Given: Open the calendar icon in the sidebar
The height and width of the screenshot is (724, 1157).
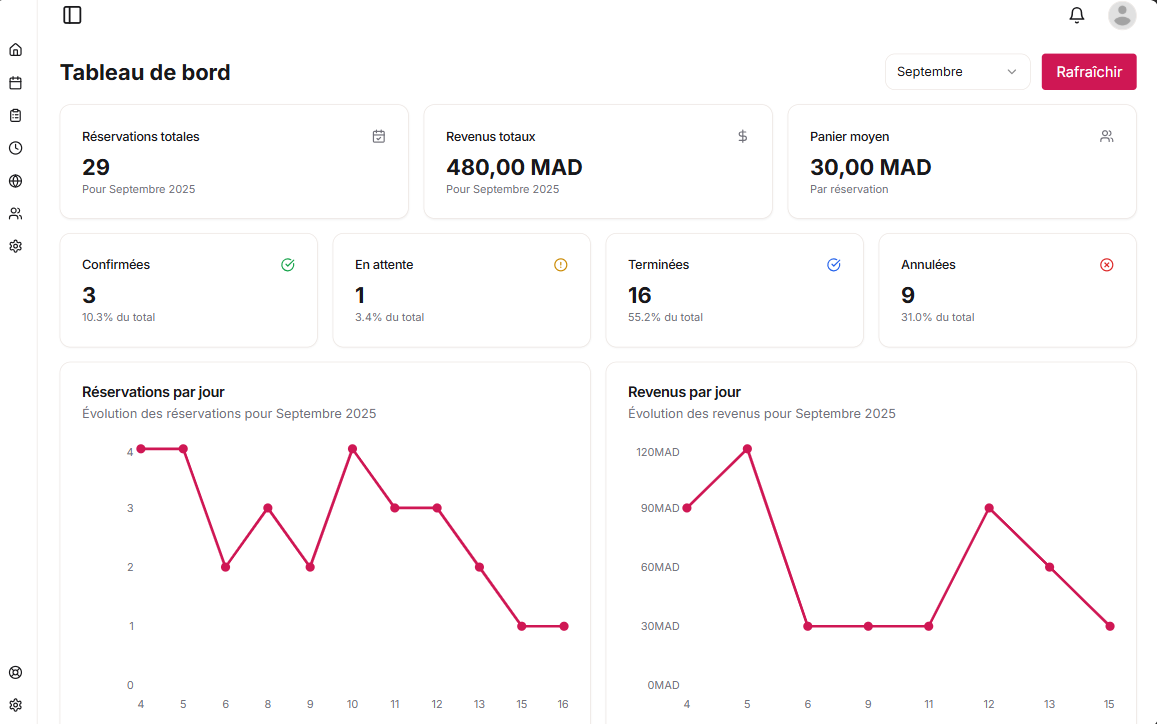Looking at the screenshot, I should [15, 83].
